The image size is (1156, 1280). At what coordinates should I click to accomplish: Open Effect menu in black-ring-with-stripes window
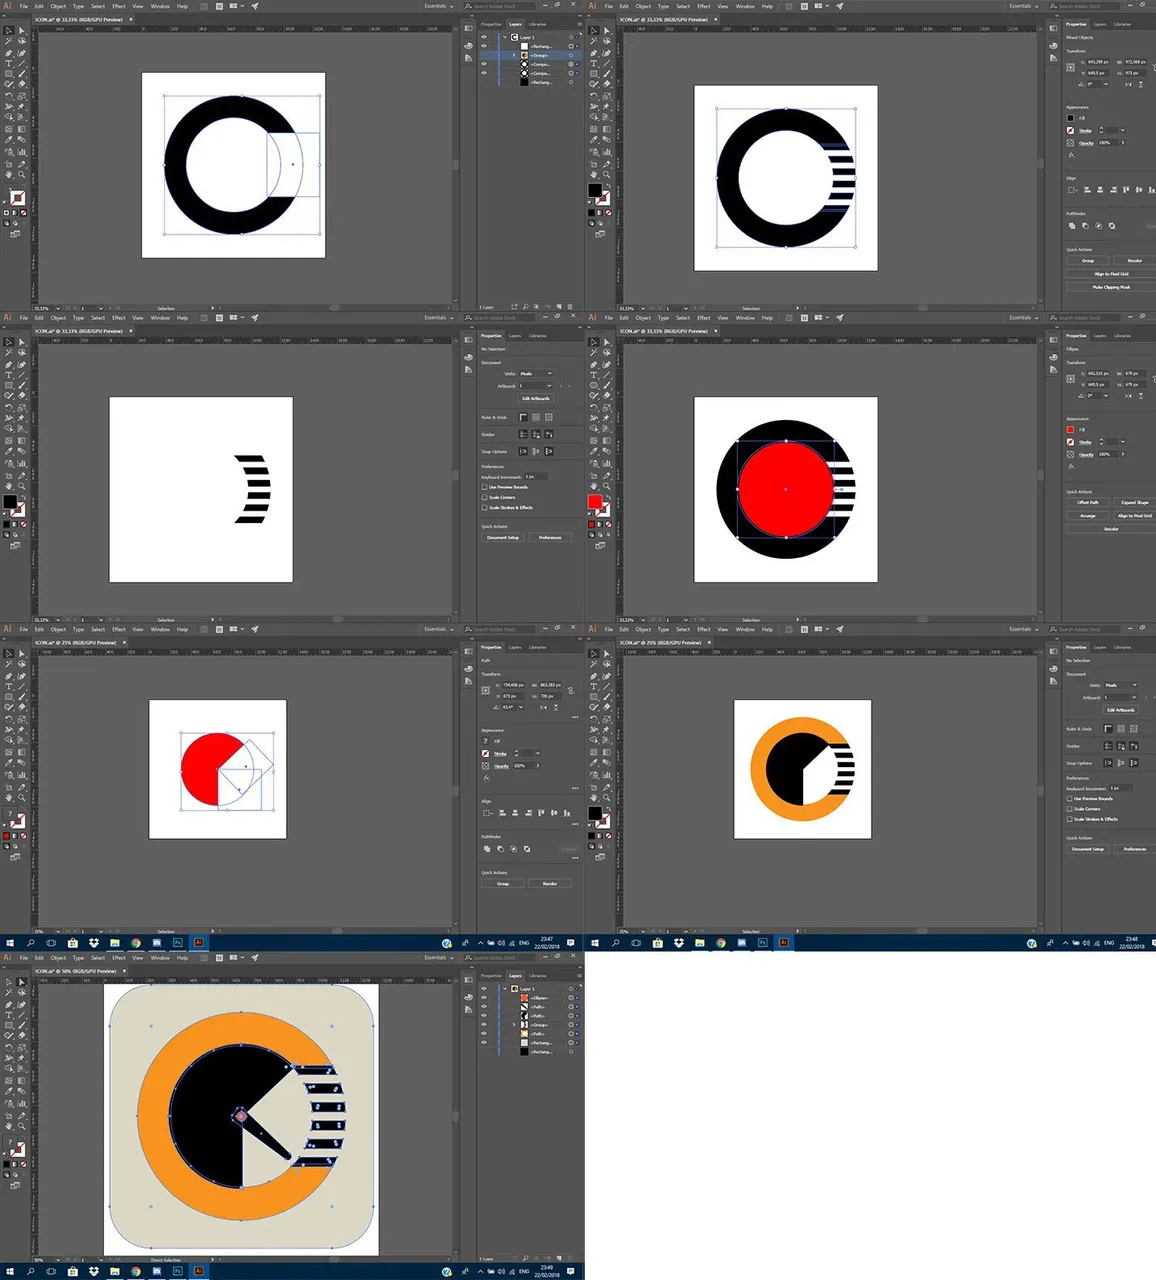click(703, 6)
